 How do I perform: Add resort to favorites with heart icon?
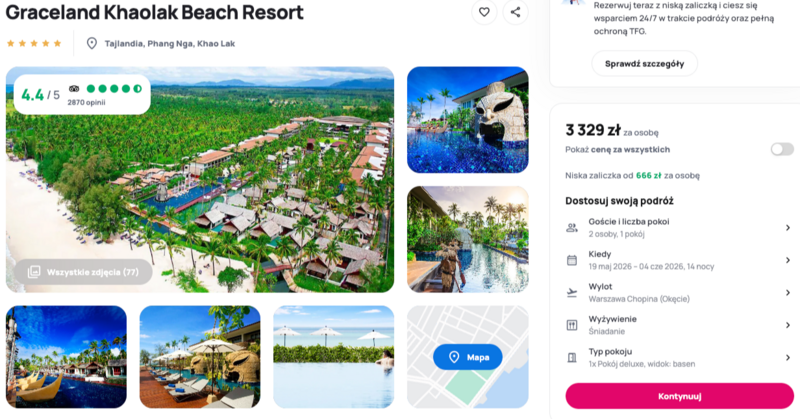point(484,12)
